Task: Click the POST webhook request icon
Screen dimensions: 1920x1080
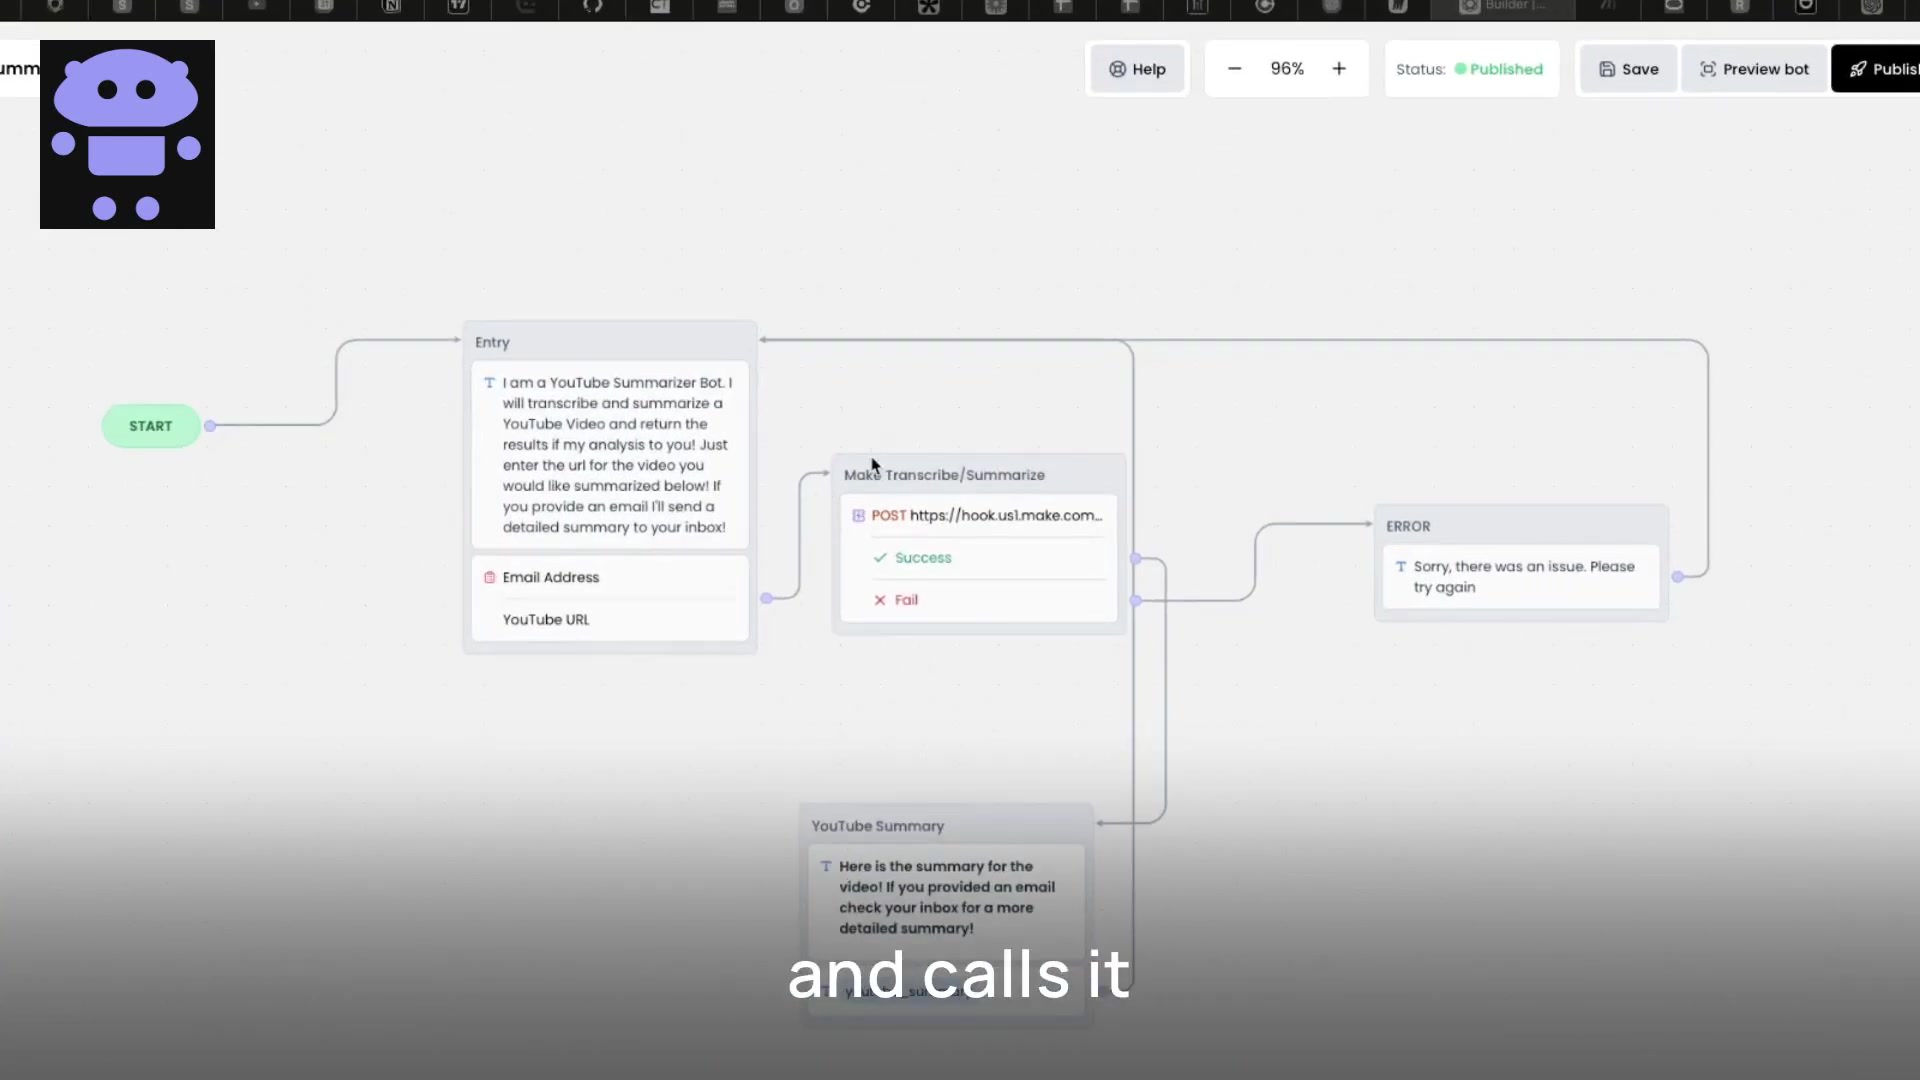Action: pyautogui.click(x=858, y=516)
